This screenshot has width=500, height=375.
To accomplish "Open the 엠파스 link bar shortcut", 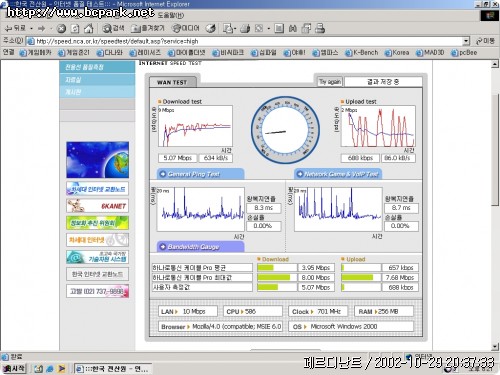I will coord(325,53).
